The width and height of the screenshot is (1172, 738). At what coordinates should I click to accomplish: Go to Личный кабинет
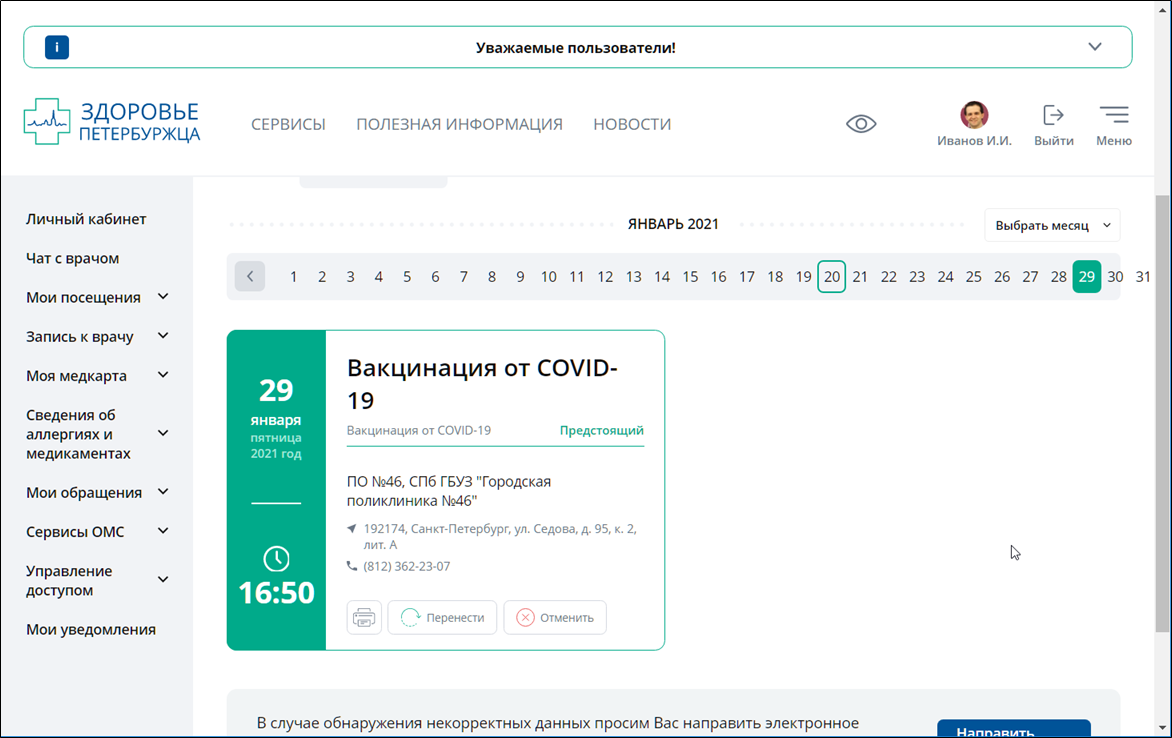pyautogui.click(x=86, y=219)
